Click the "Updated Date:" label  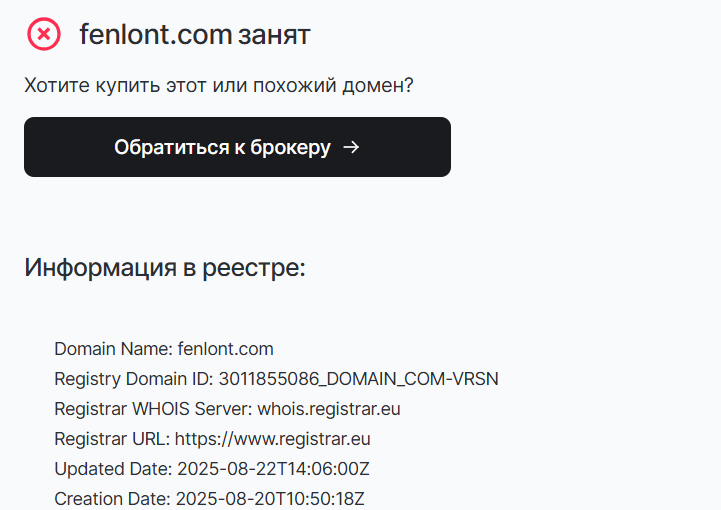tap(113, 469)
